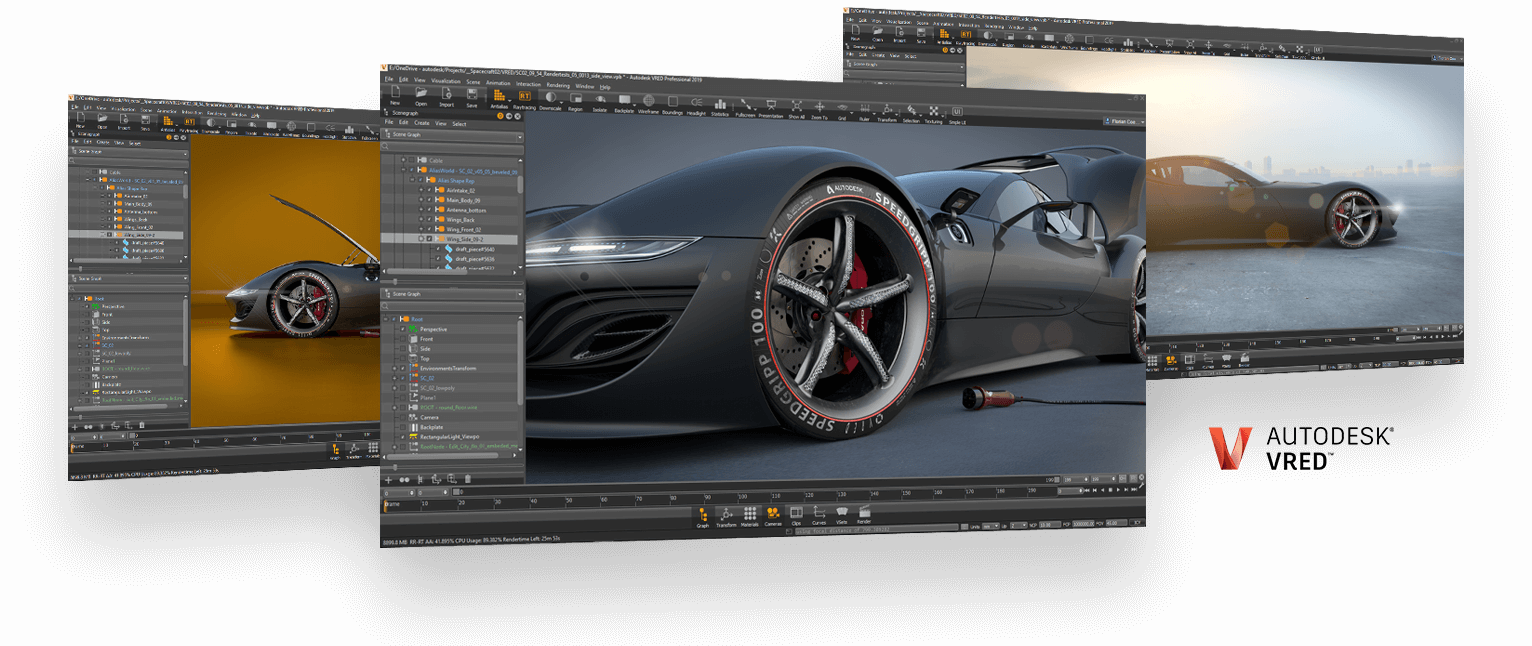1532x646 pixels.
Task: Open the Scene menu in center window
Action: pos(473,82)
